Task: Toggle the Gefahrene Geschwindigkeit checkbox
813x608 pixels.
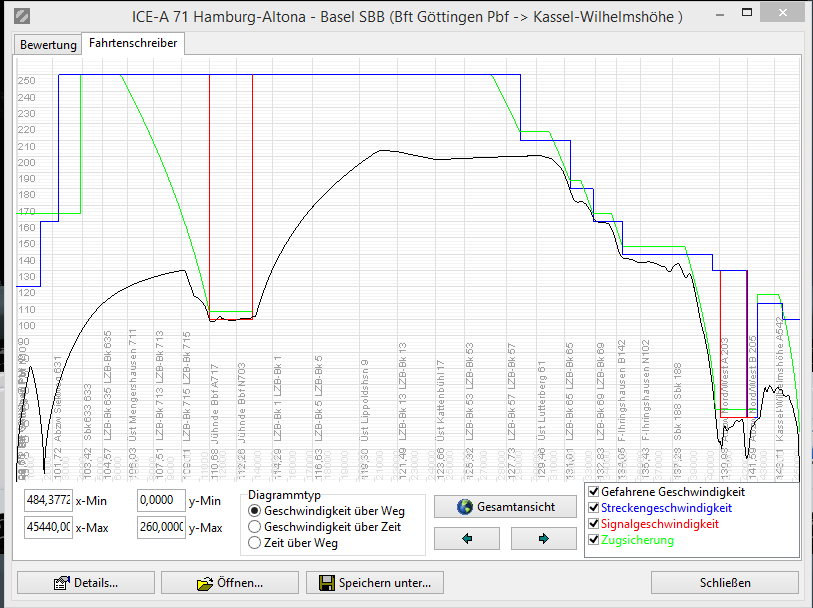Action: click(x=594, y=492)
